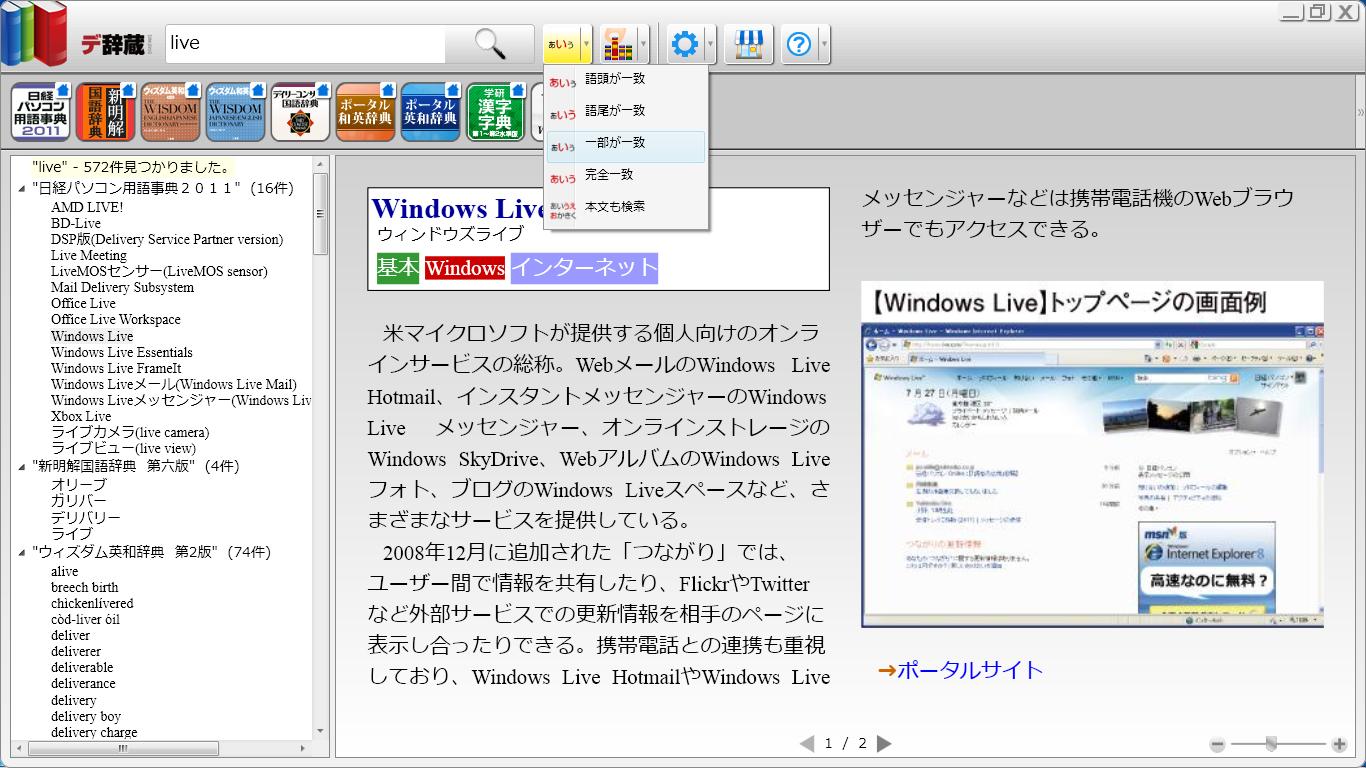
Task: Choose 語尾が一致 from the match menu
Action: (x=626, y=111)
